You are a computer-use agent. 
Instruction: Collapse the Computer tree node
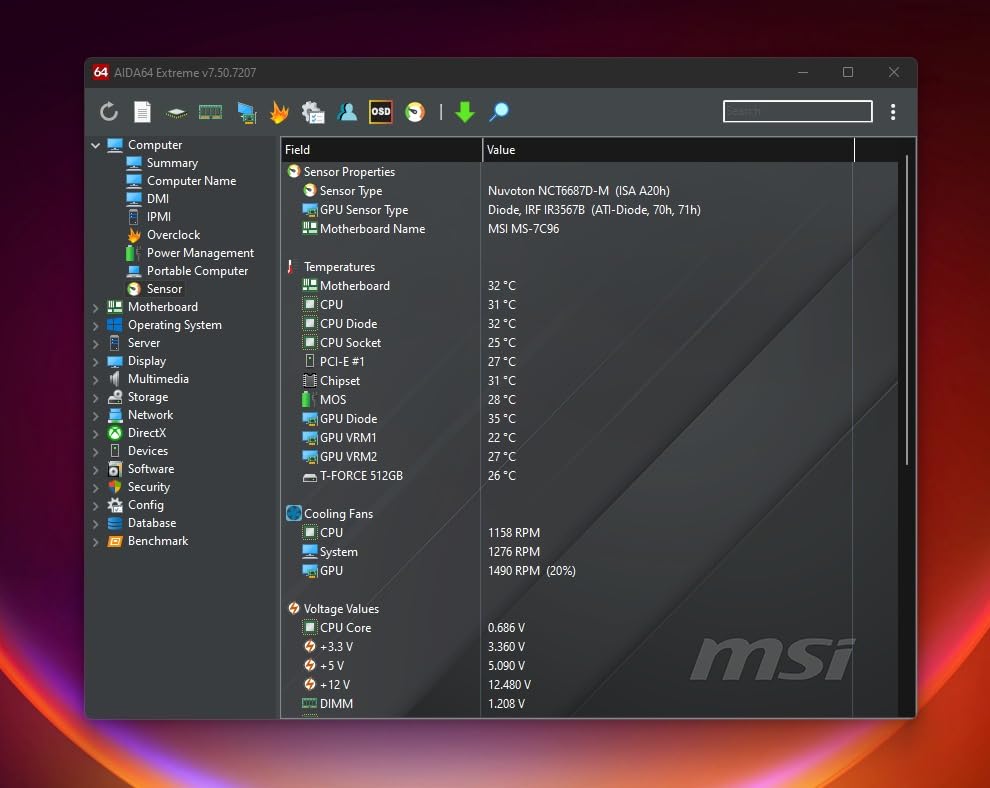pyautogui.click(x=96, y=145)
